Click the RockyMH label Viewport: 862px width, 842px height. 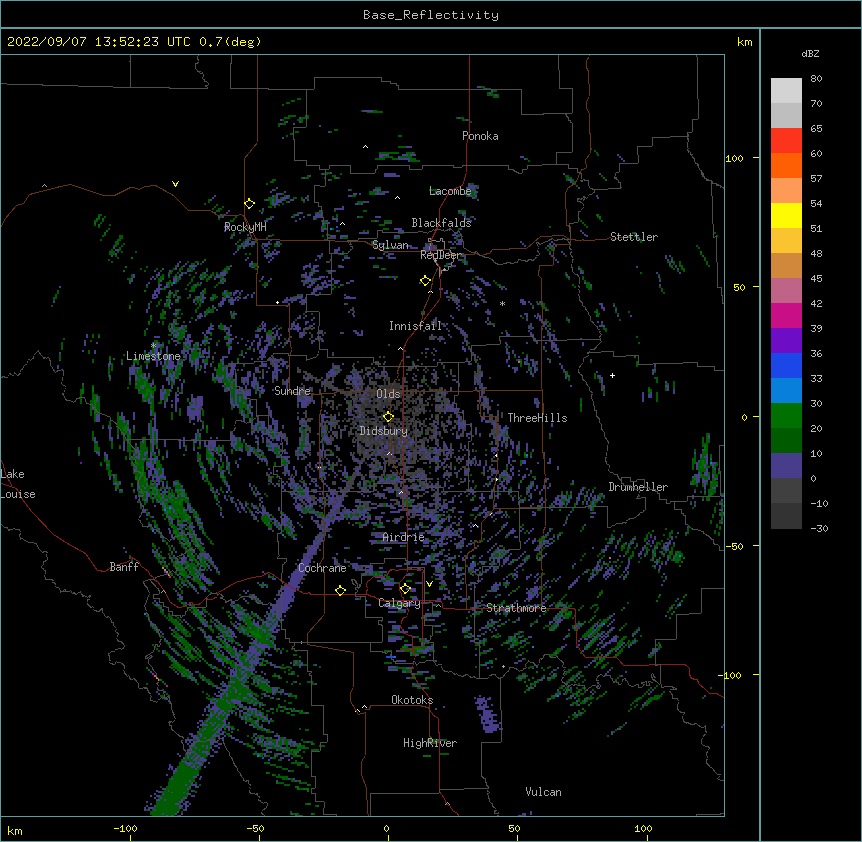(245, 227)
